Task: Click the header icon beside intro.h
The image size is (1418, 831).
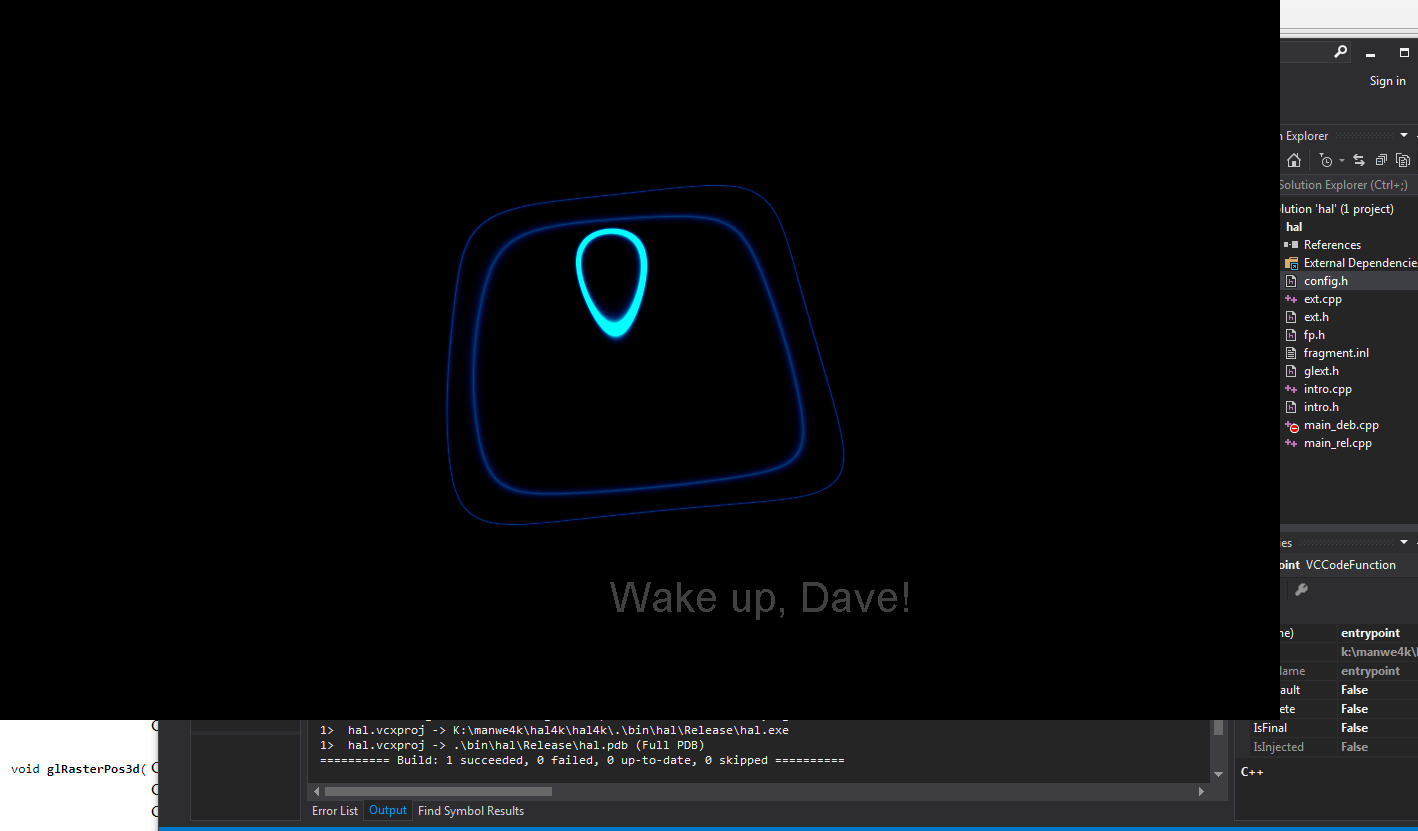Action: [1291, 407]
